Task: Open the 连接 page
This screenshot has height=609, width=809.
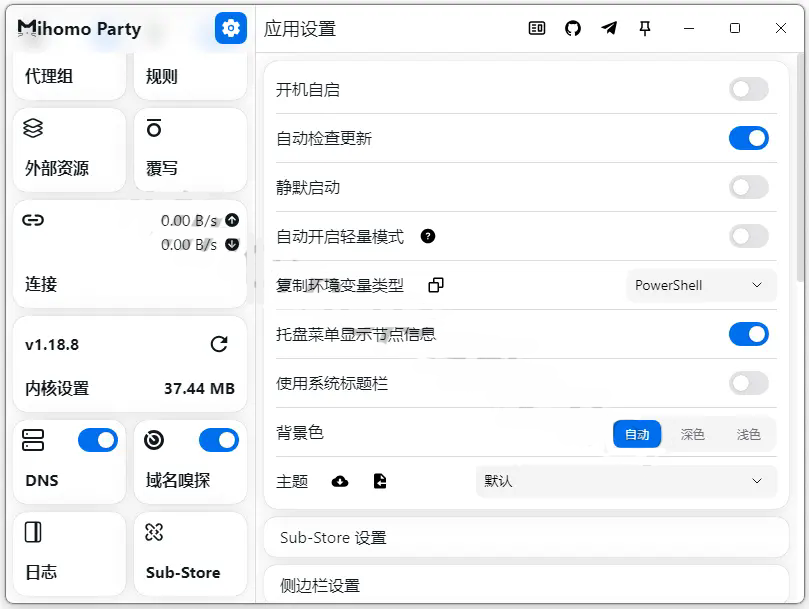Action: tap(130, 254)
